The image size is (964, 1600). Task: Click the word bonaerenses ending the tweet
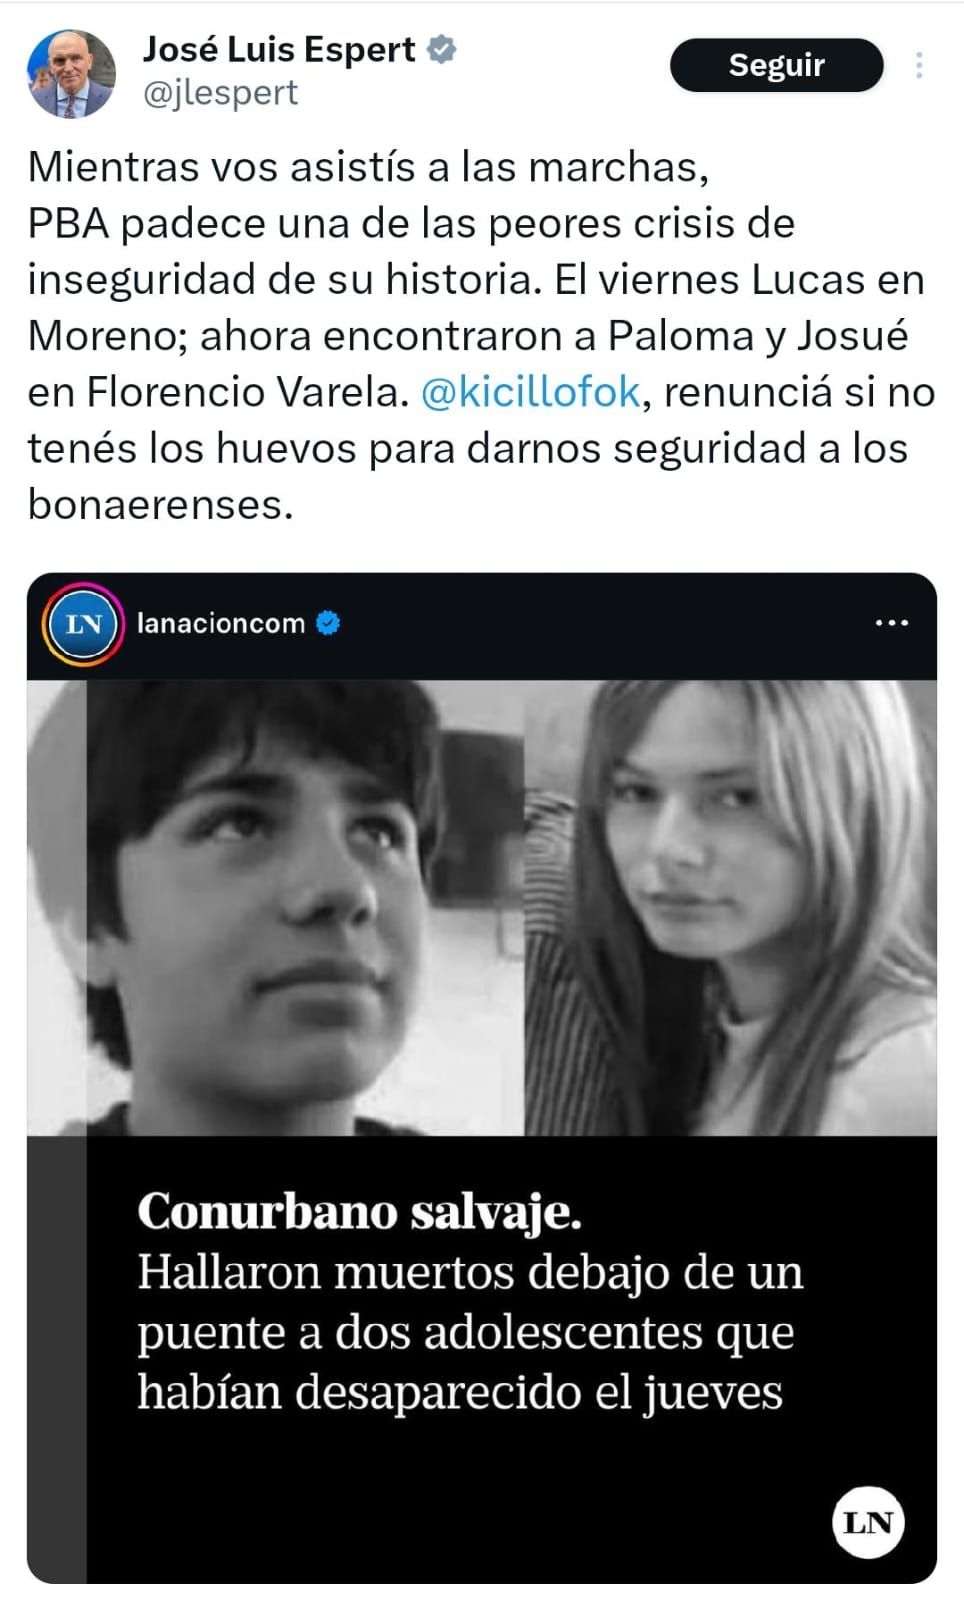[160, 505]
